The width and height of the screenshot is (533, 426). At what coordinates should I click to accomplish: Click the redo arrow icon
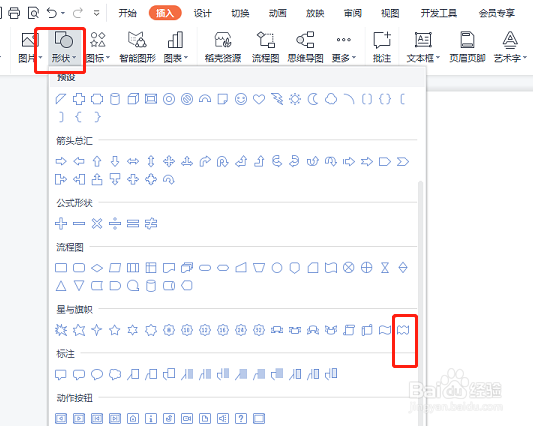(x=78, y=13)
